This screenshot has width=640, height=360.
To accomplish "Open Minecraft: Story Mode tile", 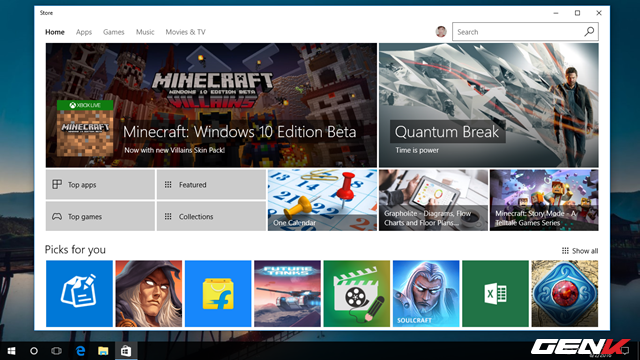I will (x=544, y=200).
